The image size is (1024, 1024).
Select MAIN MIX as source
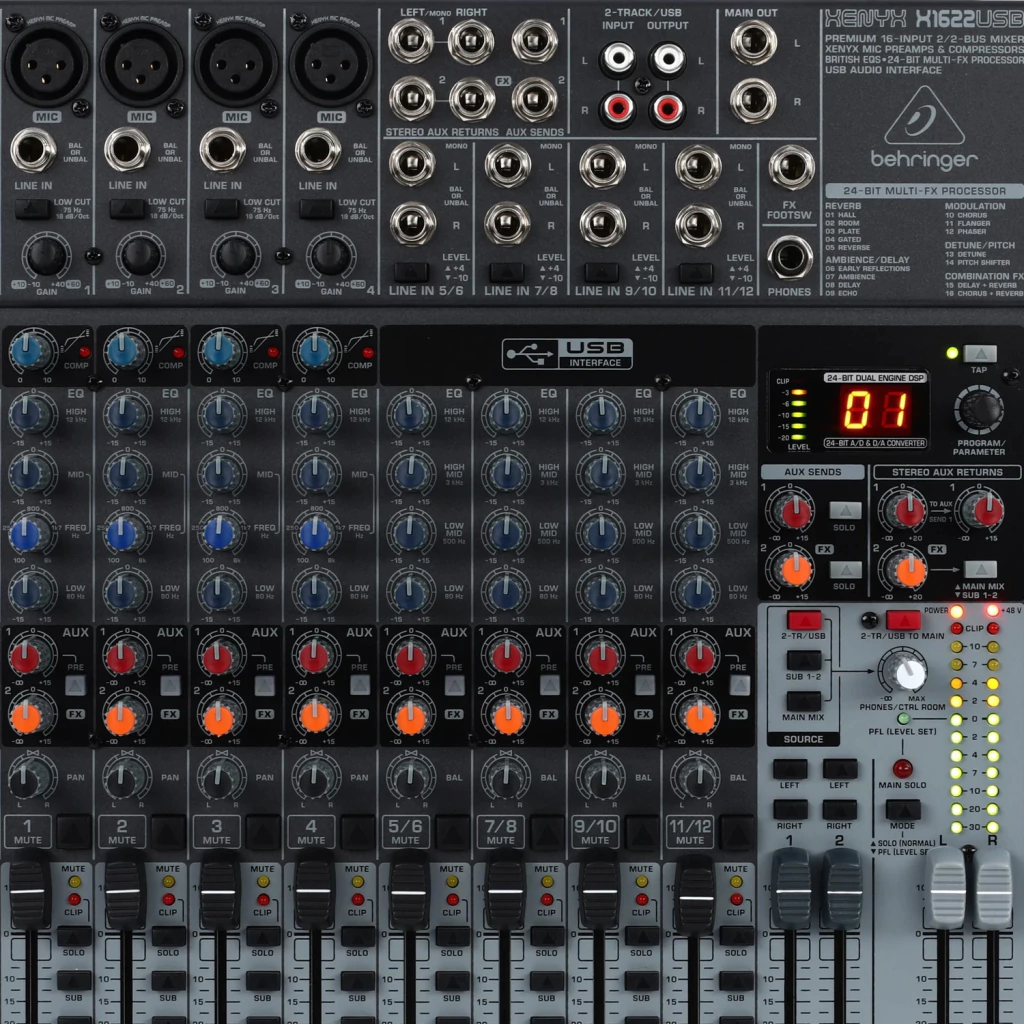[x=804, y=701]
